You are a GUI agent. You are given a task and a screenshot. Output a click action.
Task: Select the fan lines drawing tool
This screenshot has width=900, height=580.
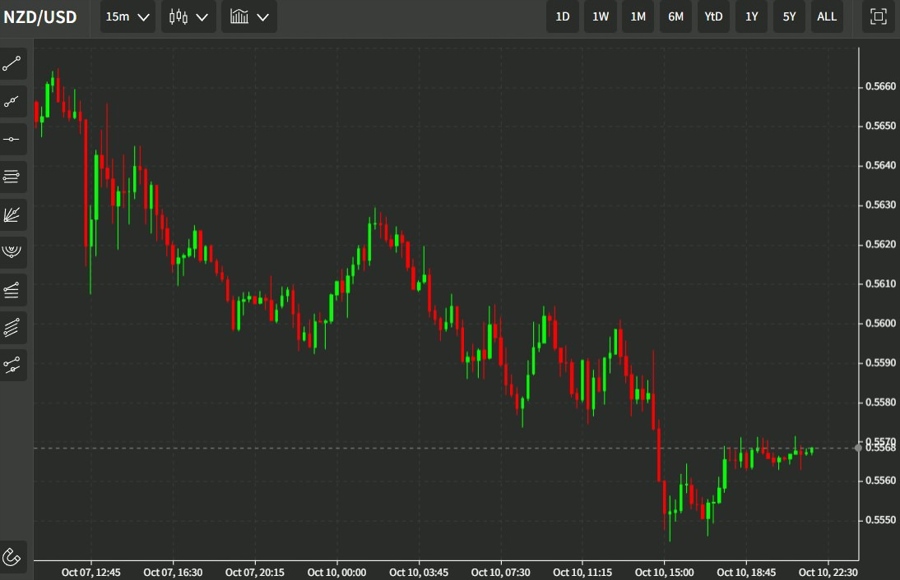[13, 214]
